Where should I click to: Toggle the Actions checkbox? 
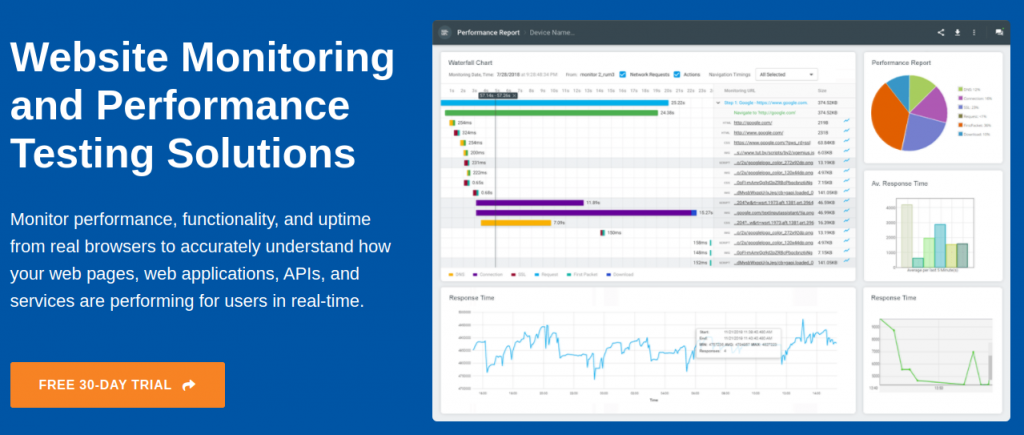[x=677, y=74]
